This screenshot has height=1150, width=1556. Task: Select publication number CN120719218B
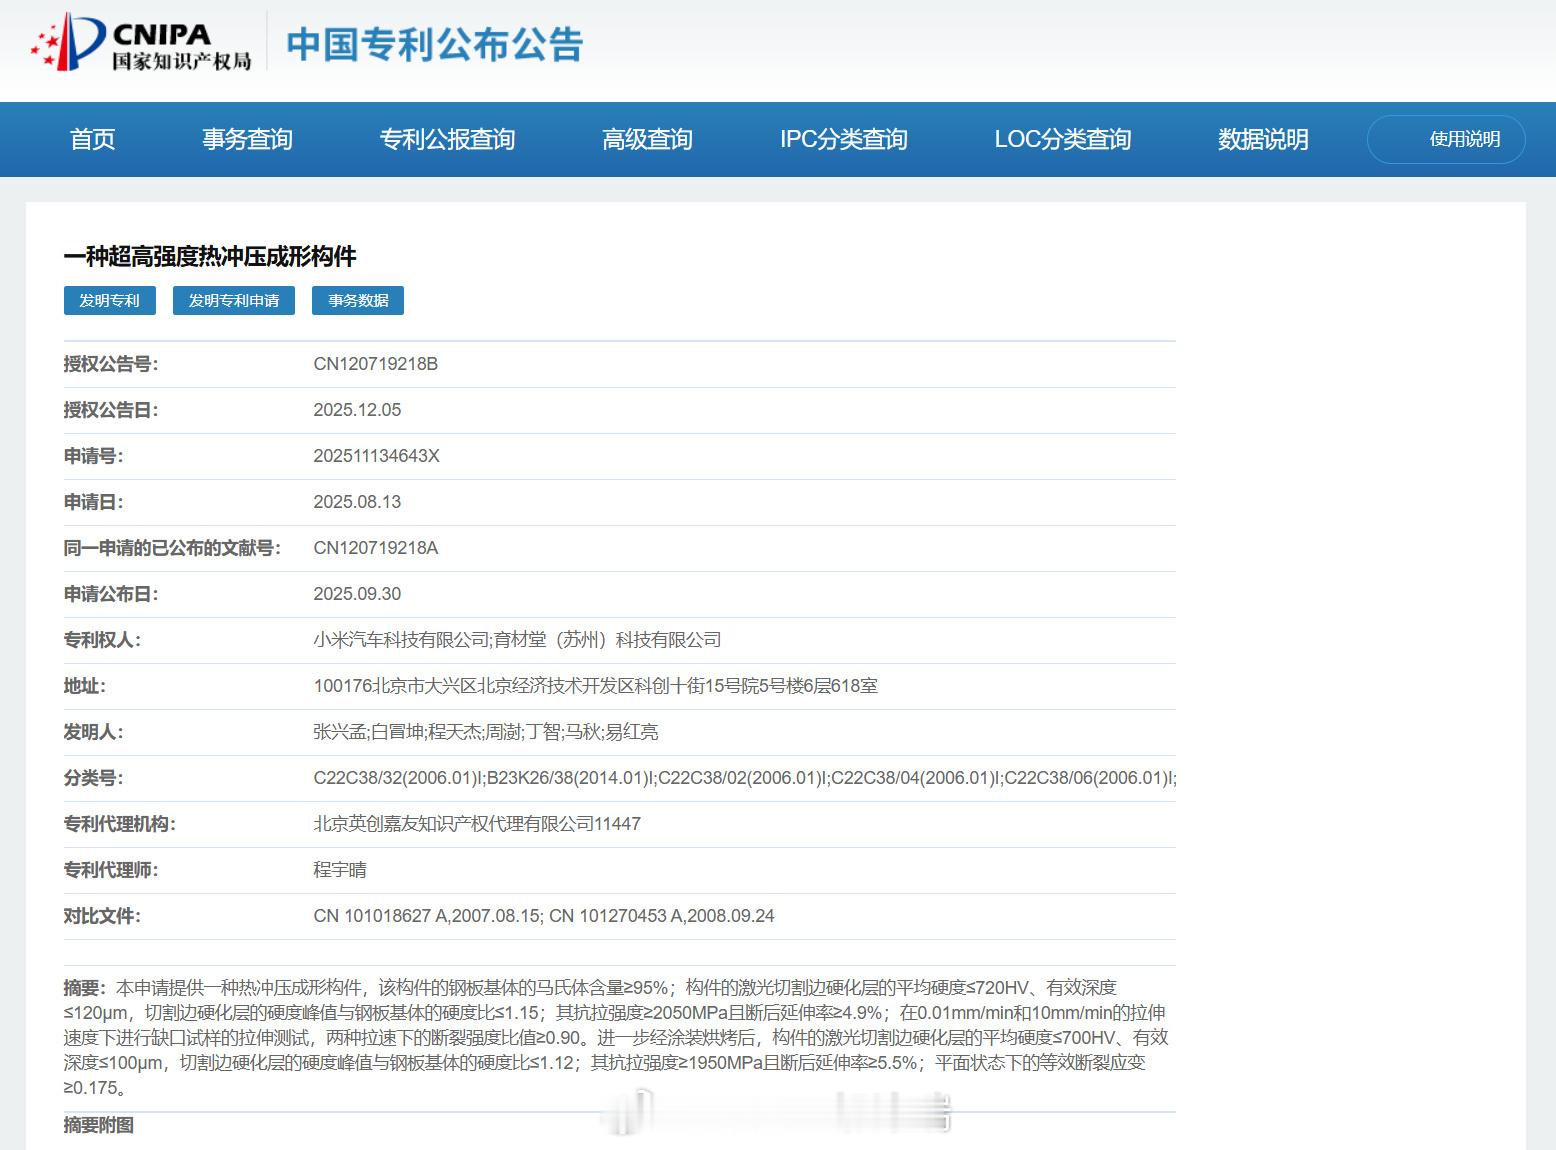[376, 364]
